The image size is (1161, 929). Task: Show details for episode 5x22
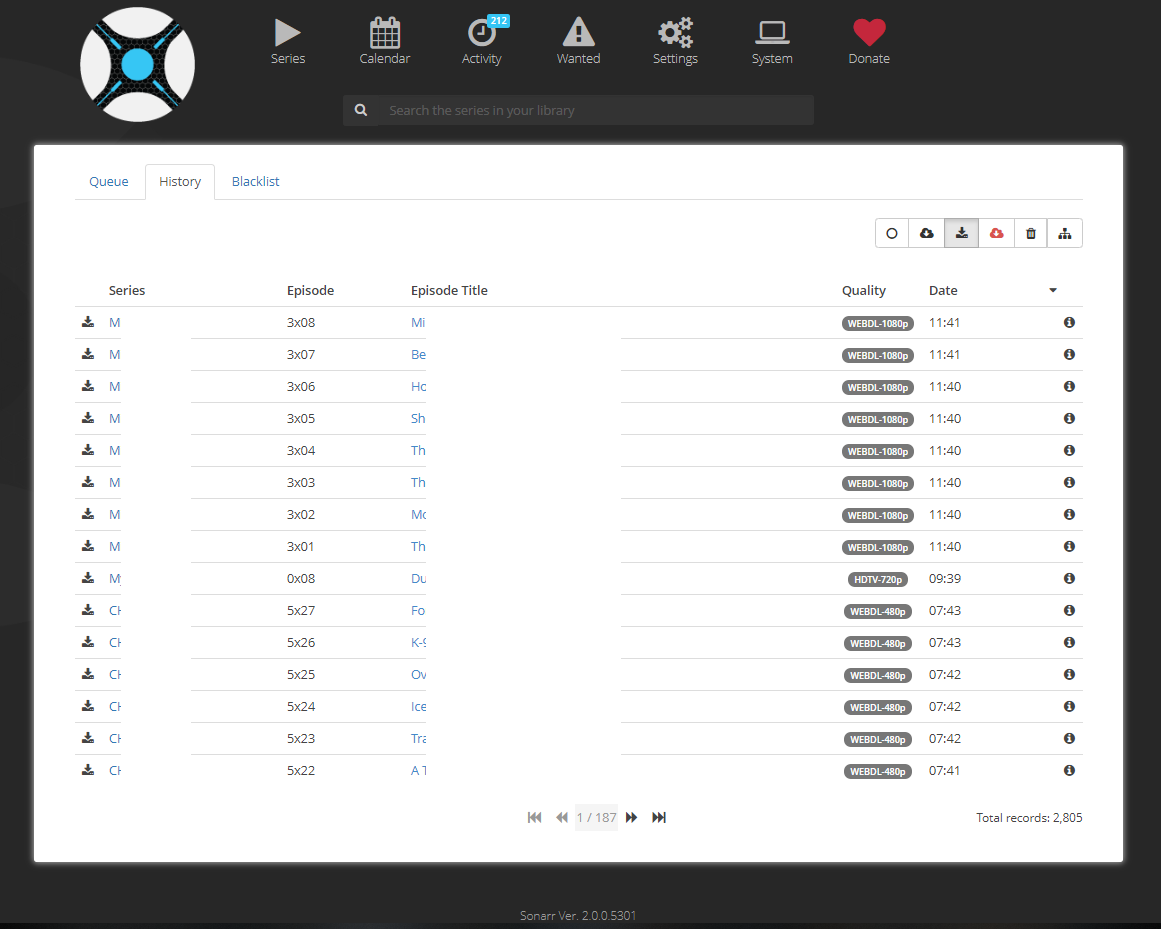click(x=1069, y=771)
